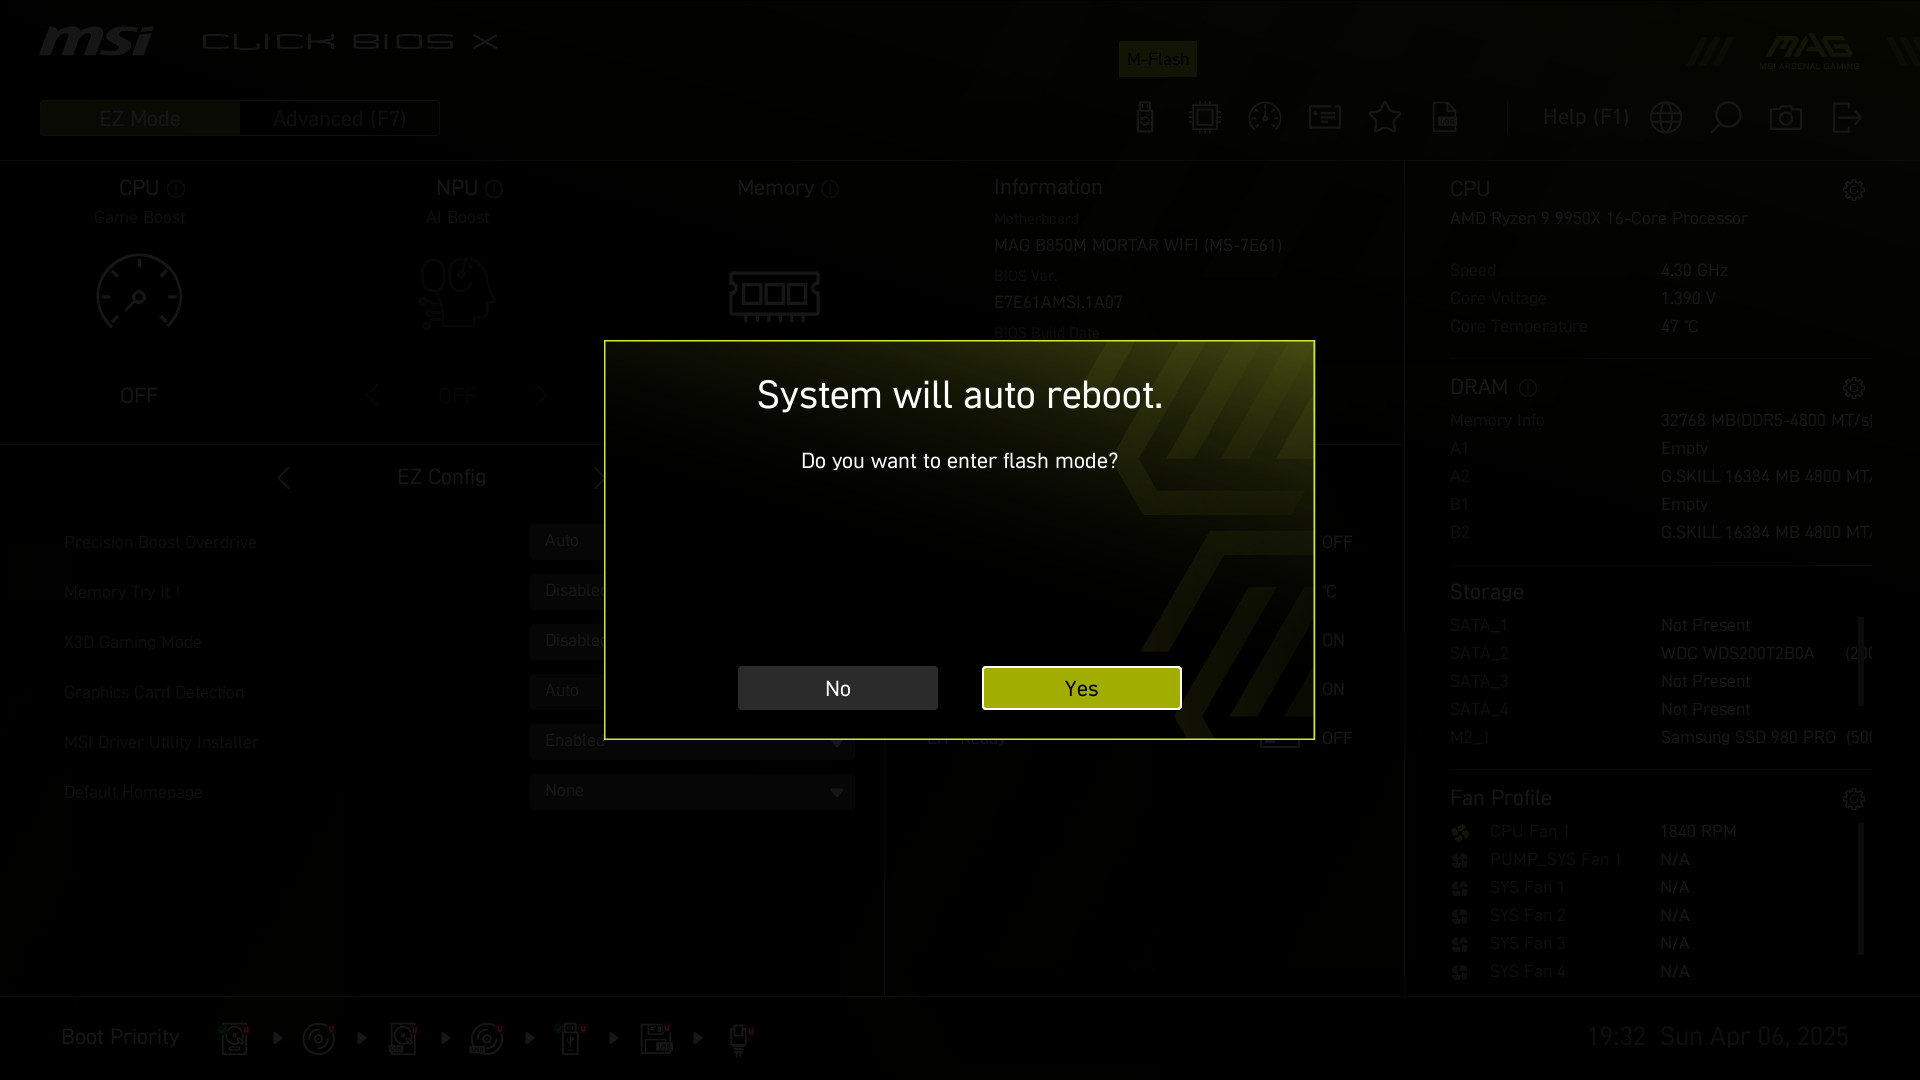Click the Storage list scrollbar
This screenshot has width=1920, height=1080.
click(x=1861, y=661)
